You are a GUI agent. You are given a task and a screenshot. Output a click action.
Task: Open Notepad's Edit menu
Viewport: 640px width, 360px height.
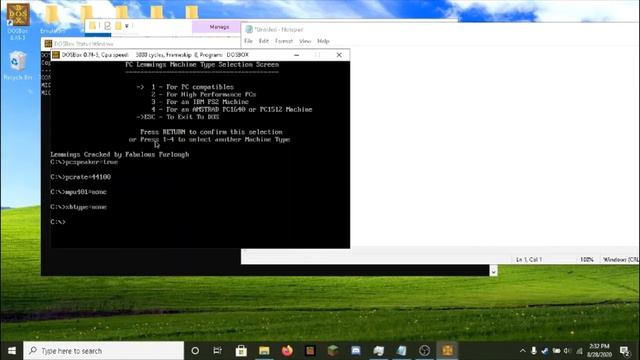click(264, 41)
